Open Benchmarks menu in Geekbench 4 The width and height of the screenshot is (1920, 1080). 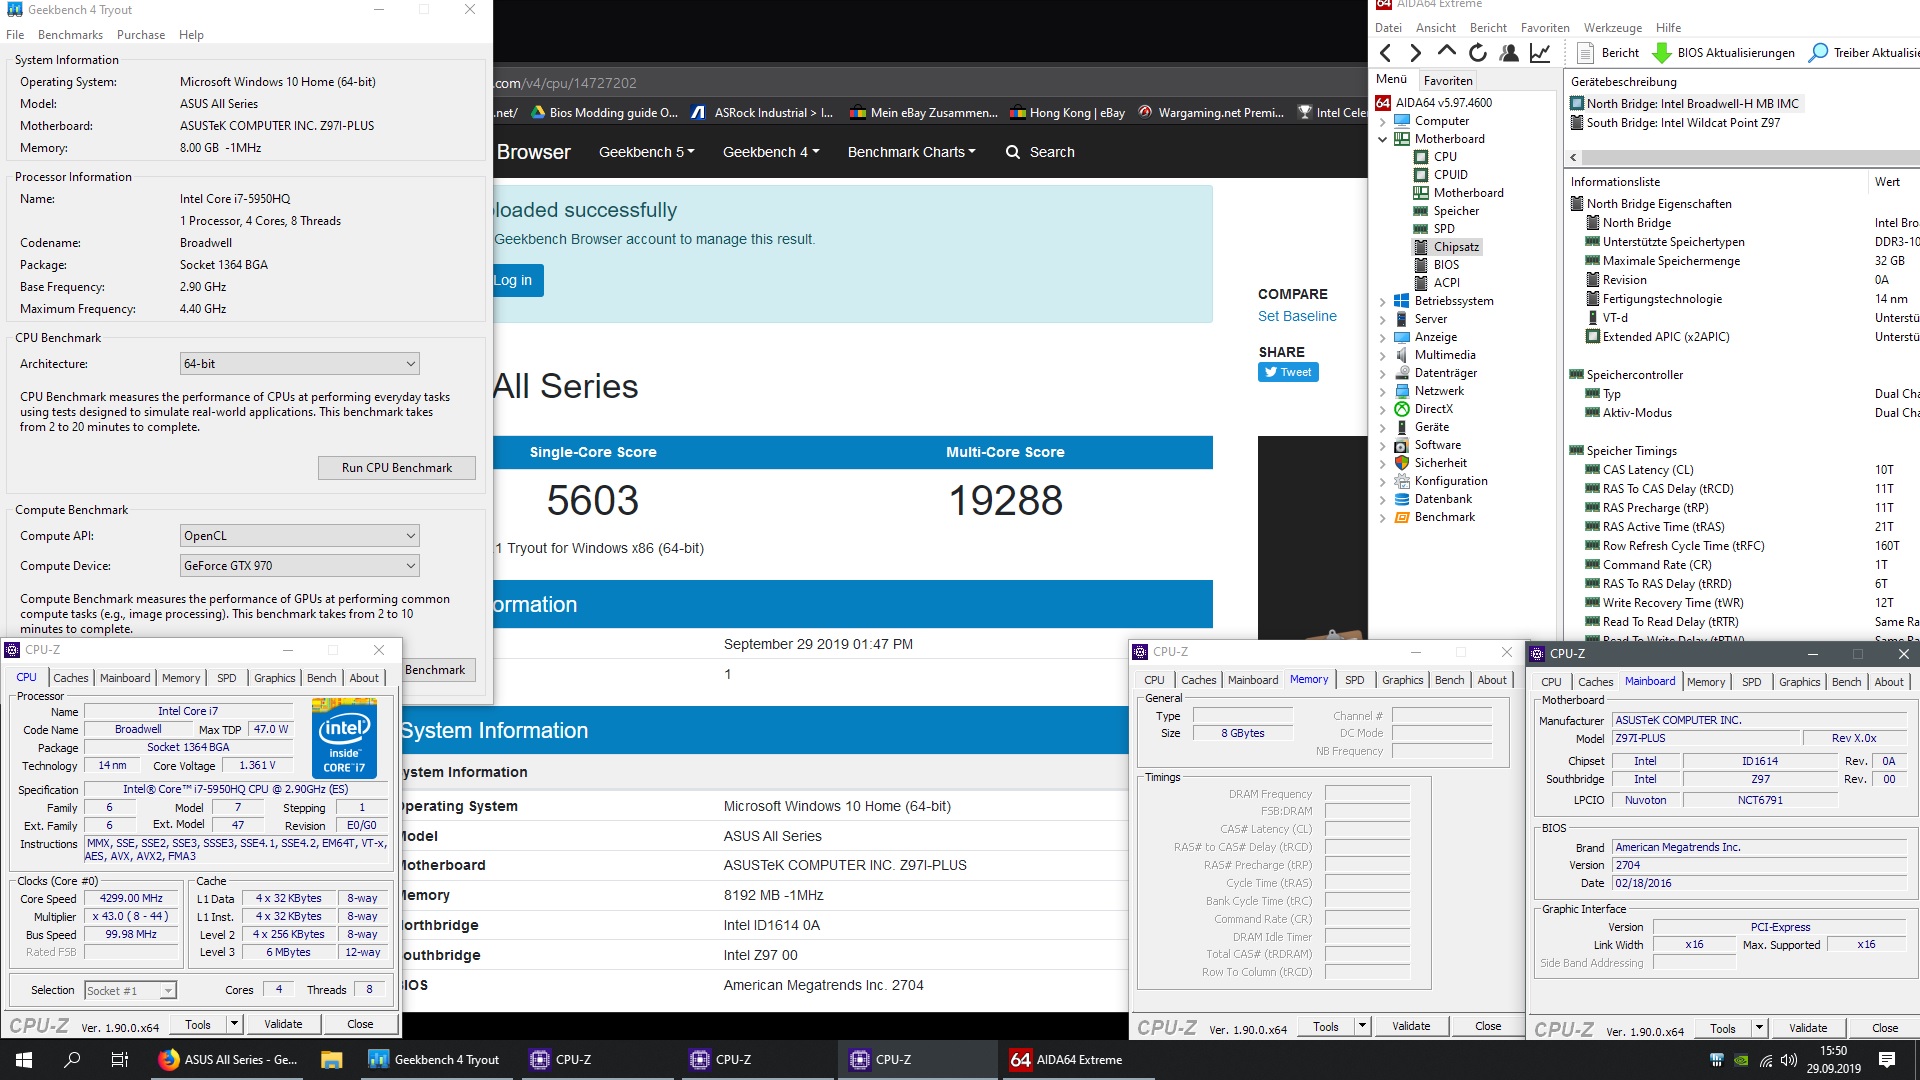click(x=70, y=35)
